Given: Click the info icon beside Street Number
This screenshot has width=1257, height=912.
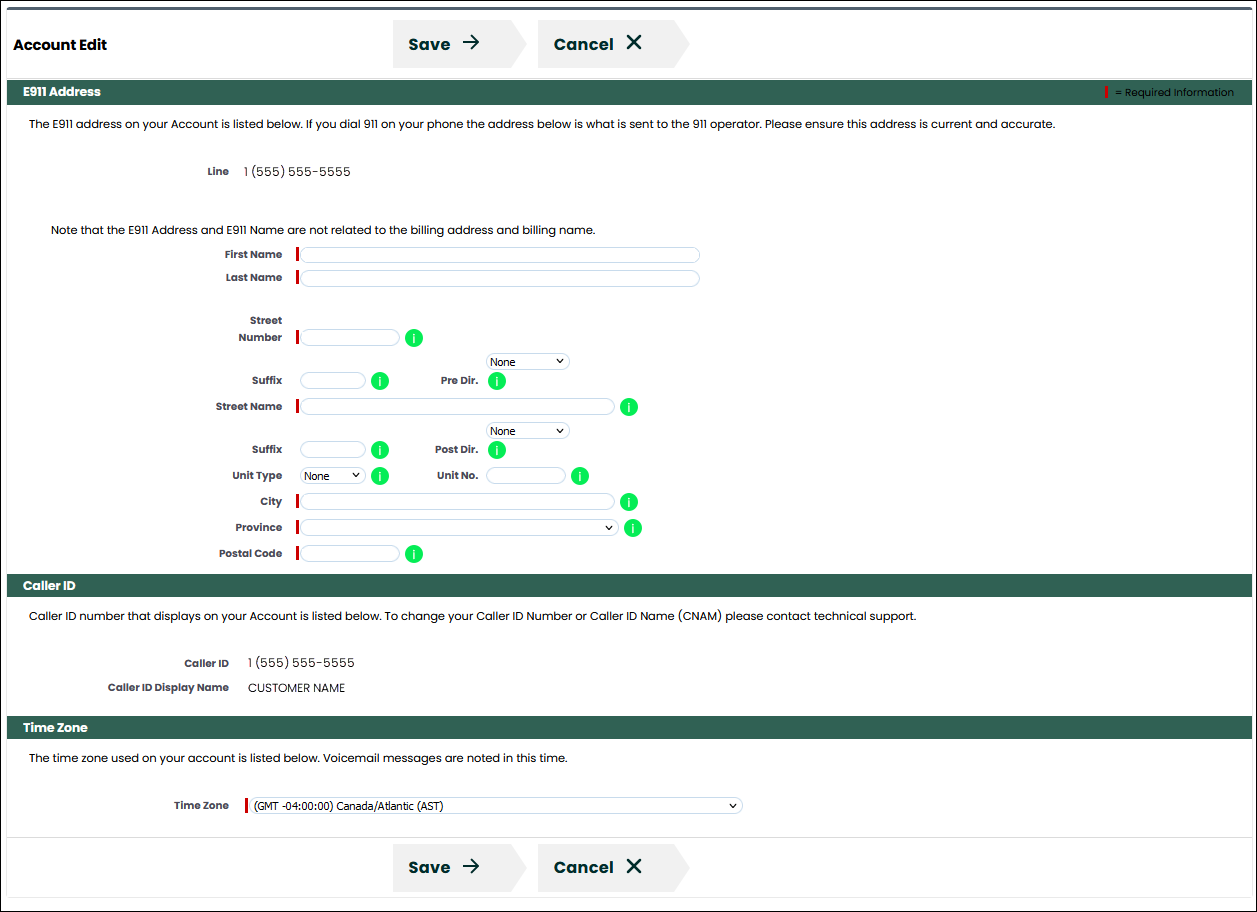Looking at the screenshot, I should click(x=414, y=338).
